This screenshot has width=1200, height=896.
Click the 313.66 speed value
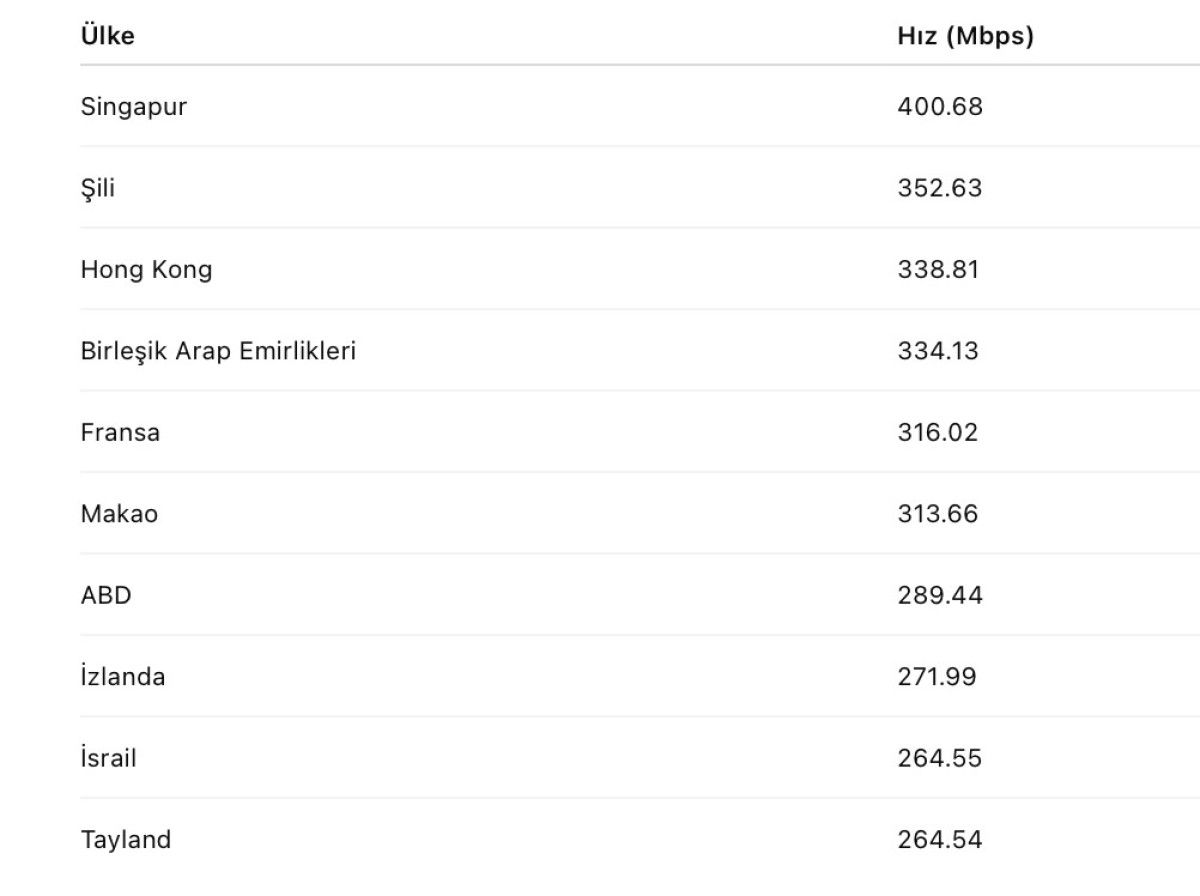click(938, 515)
